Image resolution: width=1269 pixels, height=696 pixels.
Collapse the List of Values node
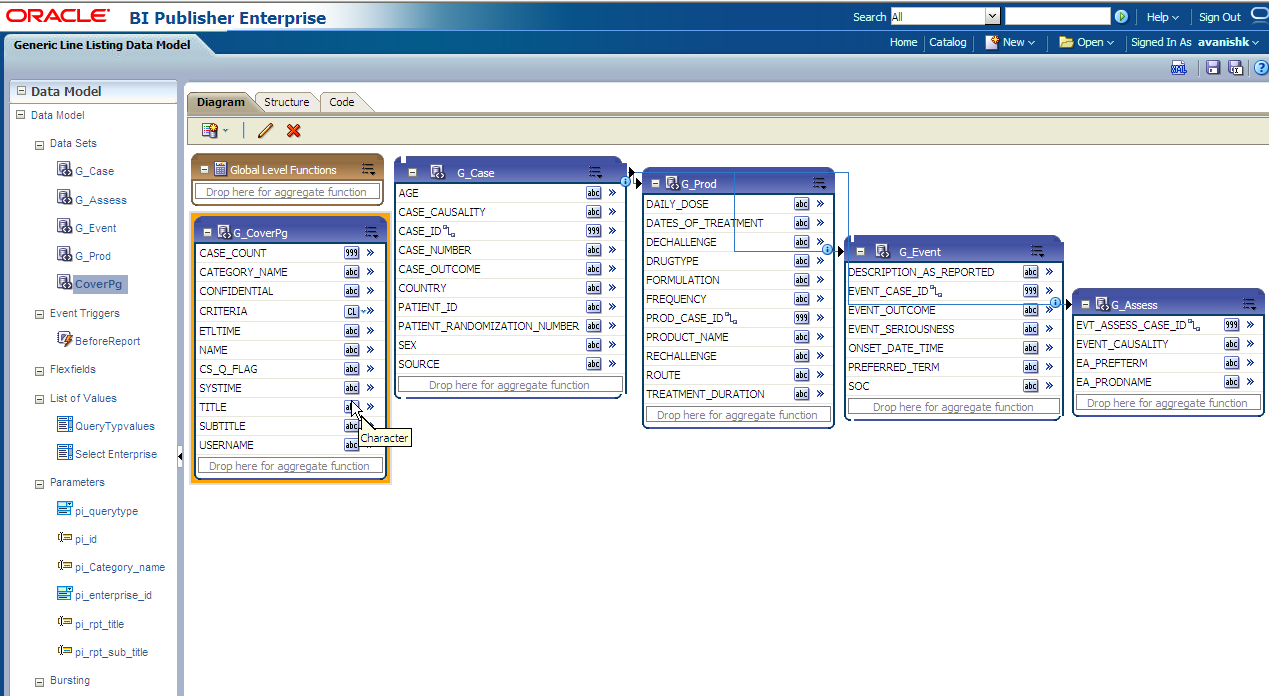[40, 399]
